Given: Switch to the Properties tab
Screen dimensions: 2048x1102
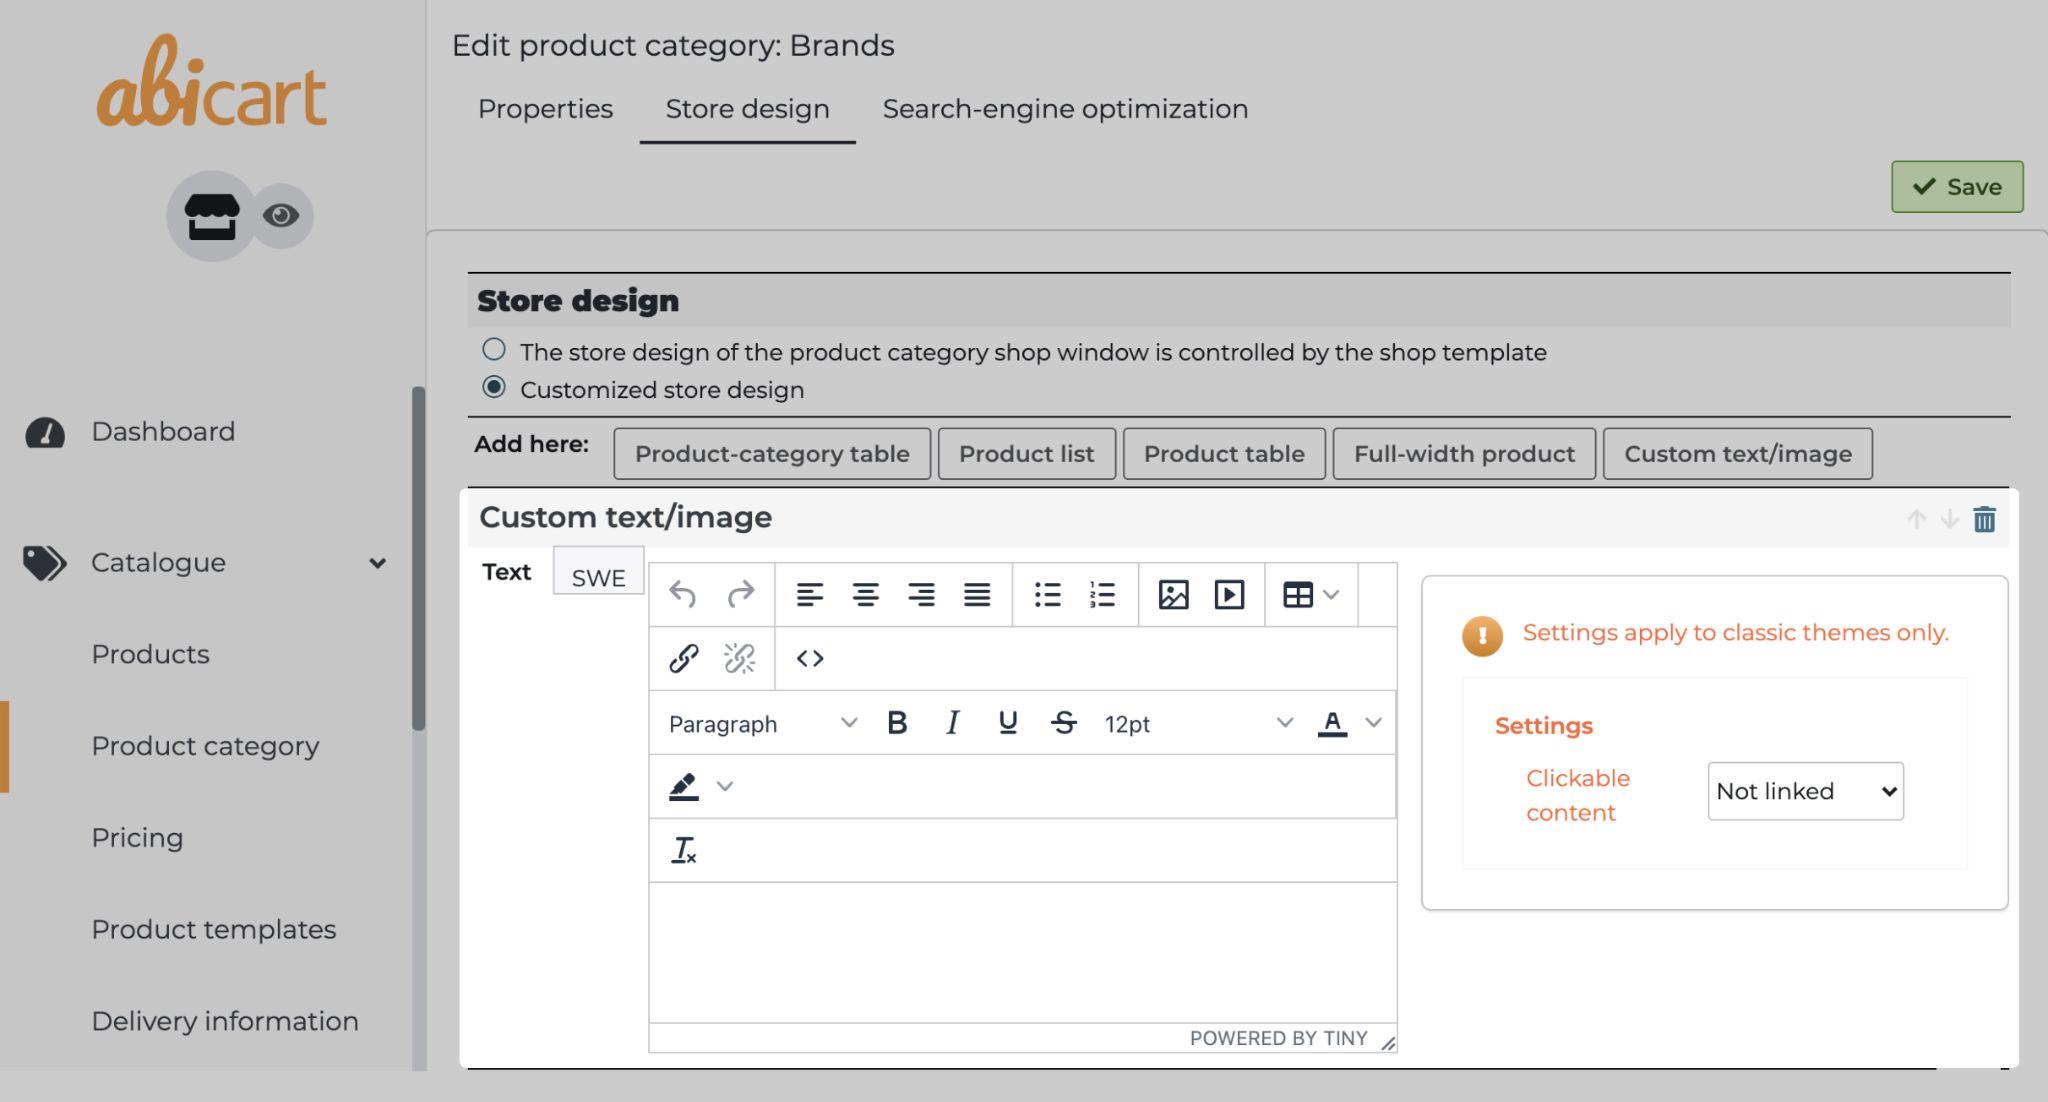Looking at the screenshot, I should pyautogui.click(x=545, y=109).
